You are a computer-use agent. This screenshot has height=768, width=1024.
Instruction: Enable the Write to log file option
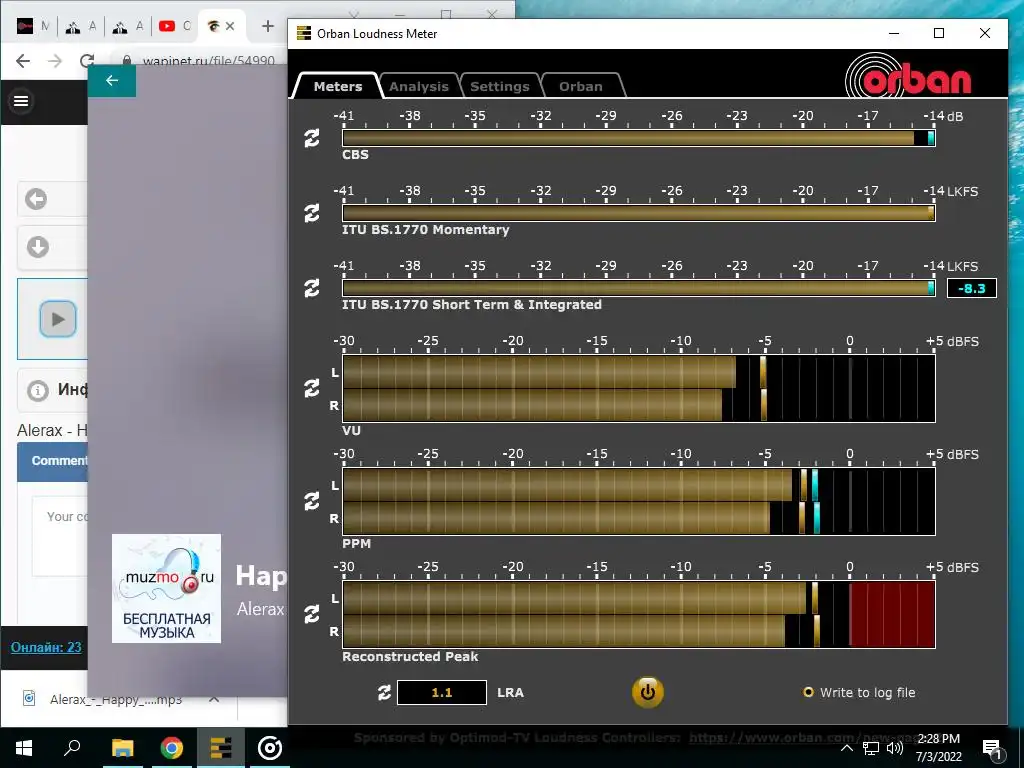point(859,692)
